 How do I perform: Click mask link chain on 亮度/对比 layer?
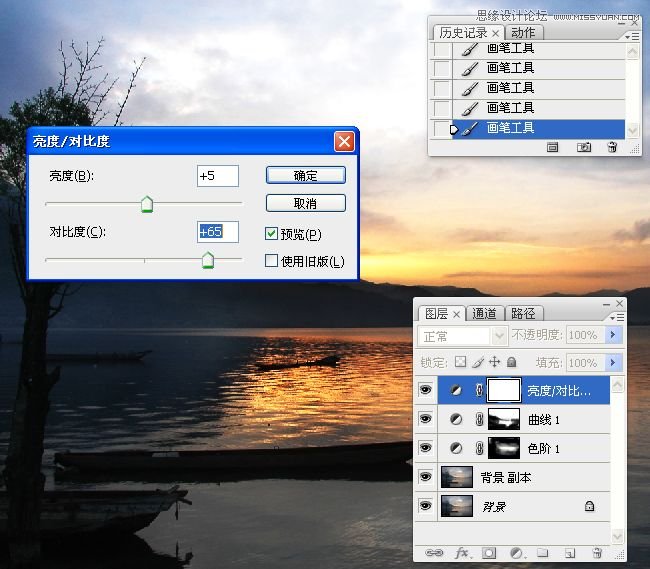tap(479, 390)
